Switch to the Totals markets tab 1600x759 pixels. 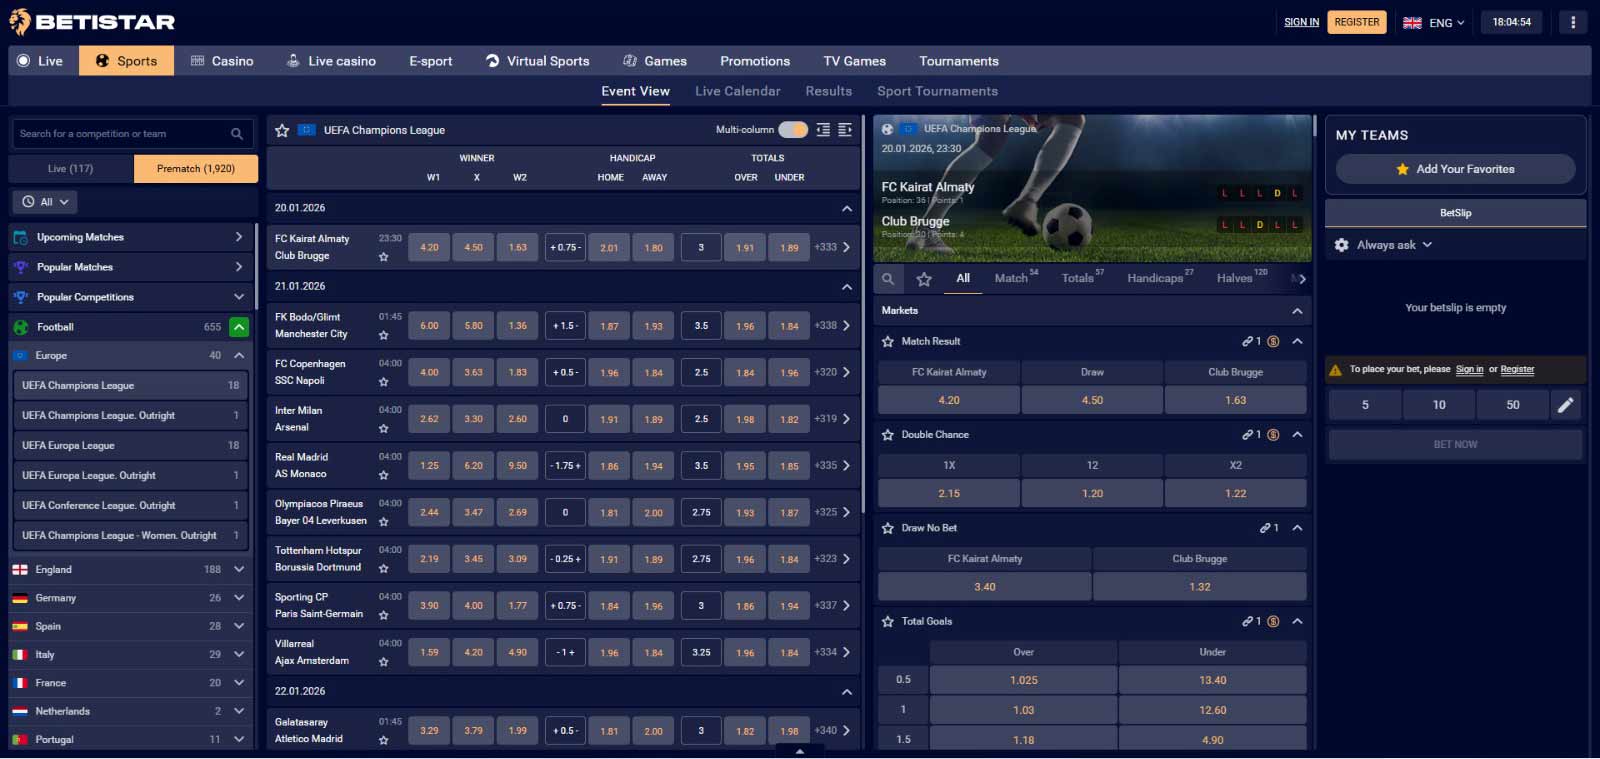click(1083, 278)
